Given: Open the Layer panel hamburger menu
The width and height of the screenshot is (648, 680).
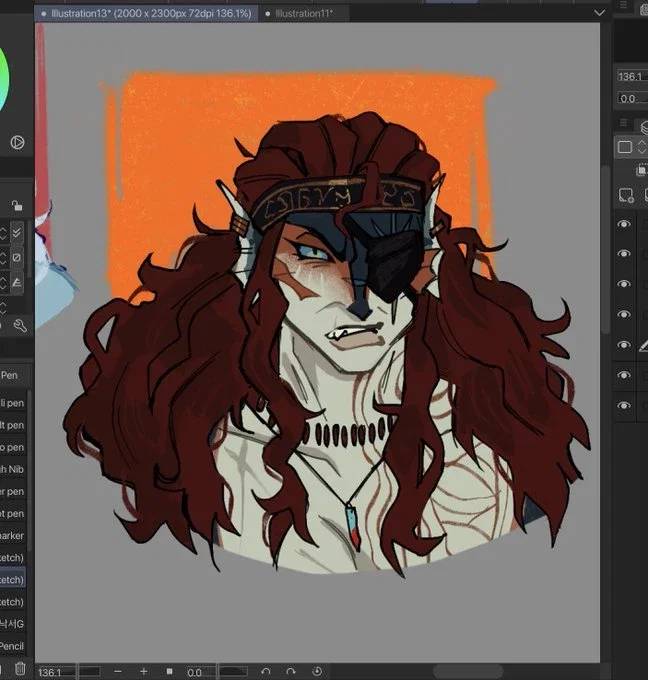Looking at the screenshot, I should tap(623, 123).
